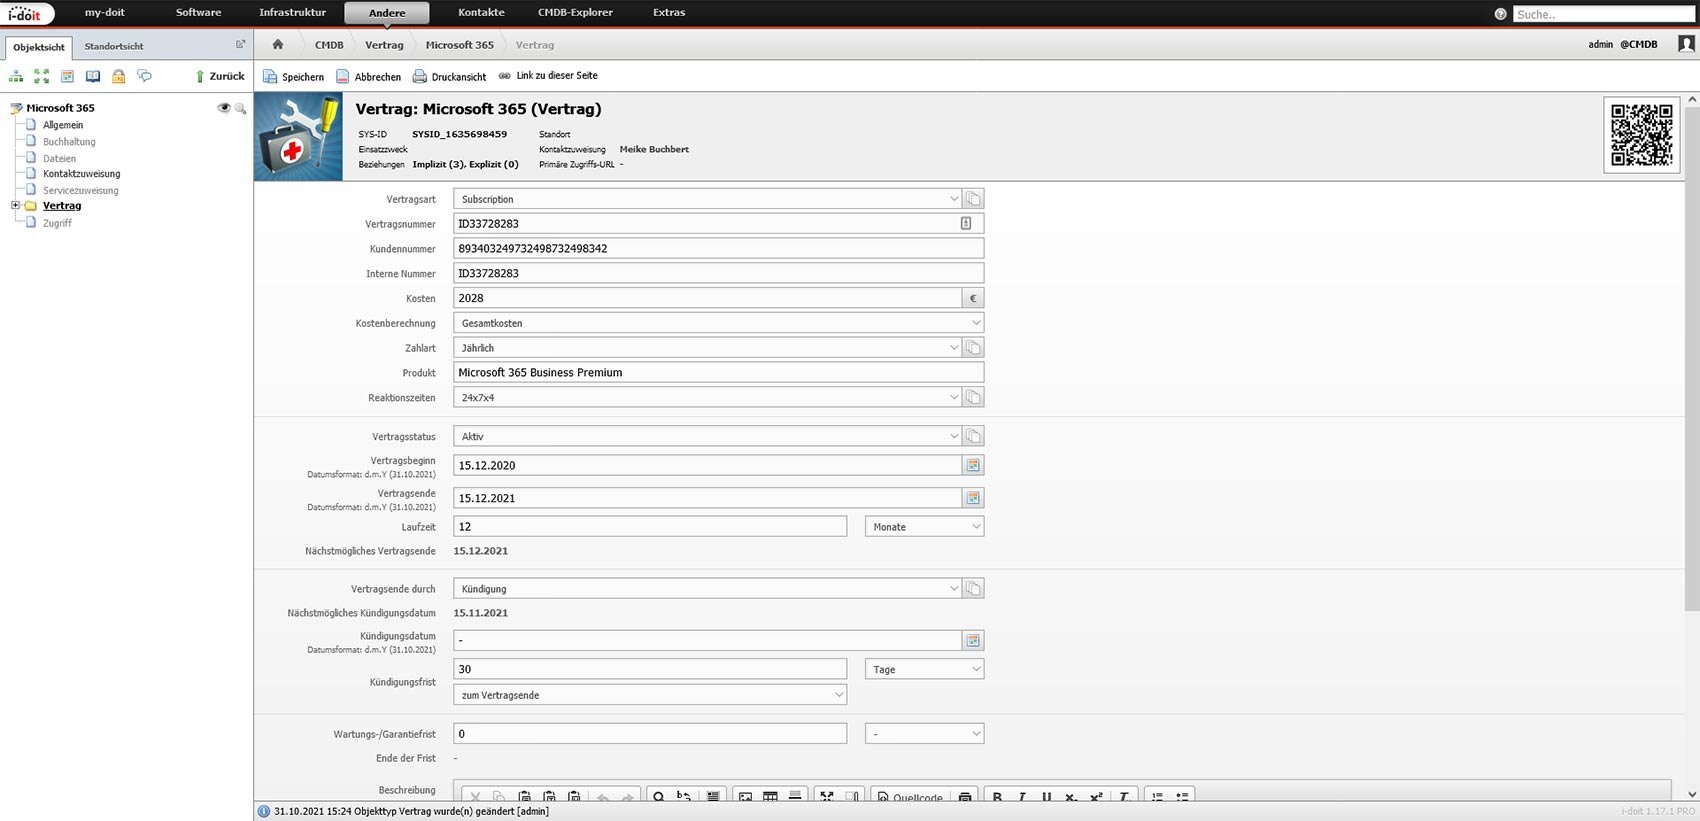
Task: Click the Speichern button
Action: point(293,76)
